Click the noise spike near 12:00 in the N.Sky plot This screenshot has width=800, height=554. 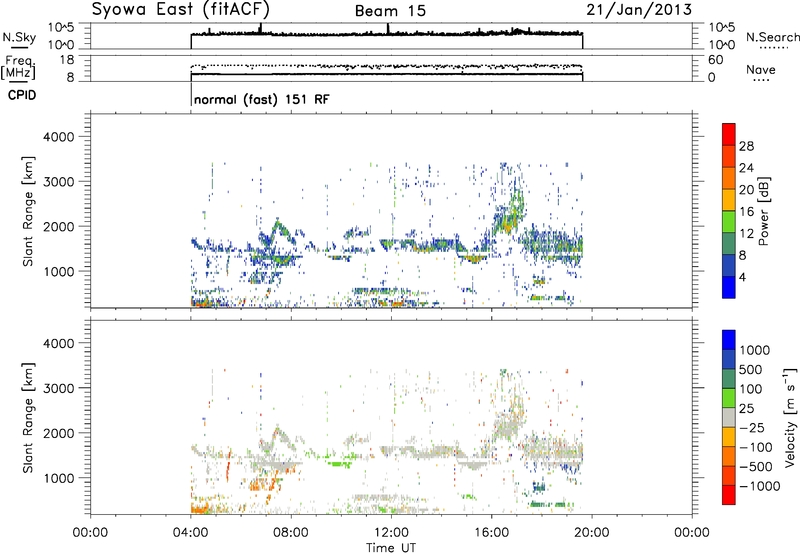388,29
